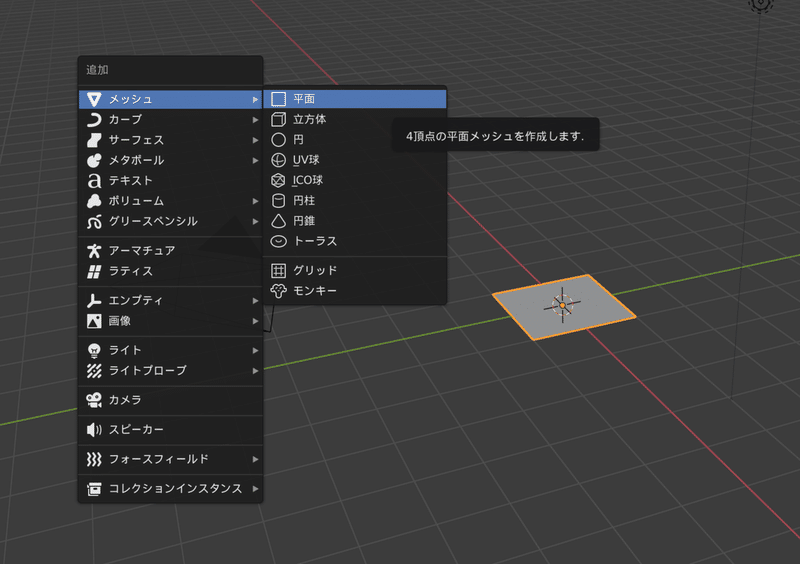Expand the カーブ submenu arrow
Screen dimensions: 800x564
tap(255, 120)
